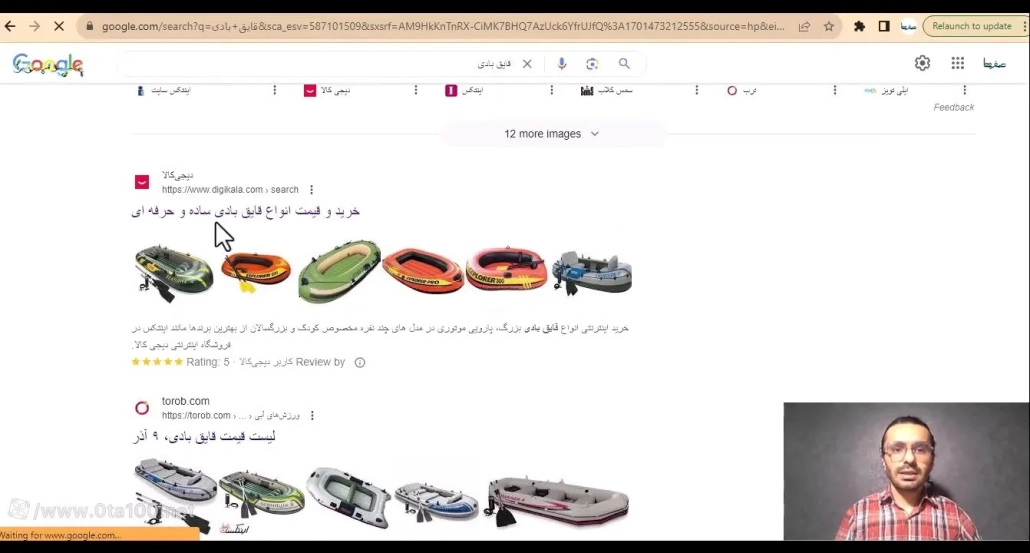
Task: Open Google Lens image search
Action: pos(592,64)
